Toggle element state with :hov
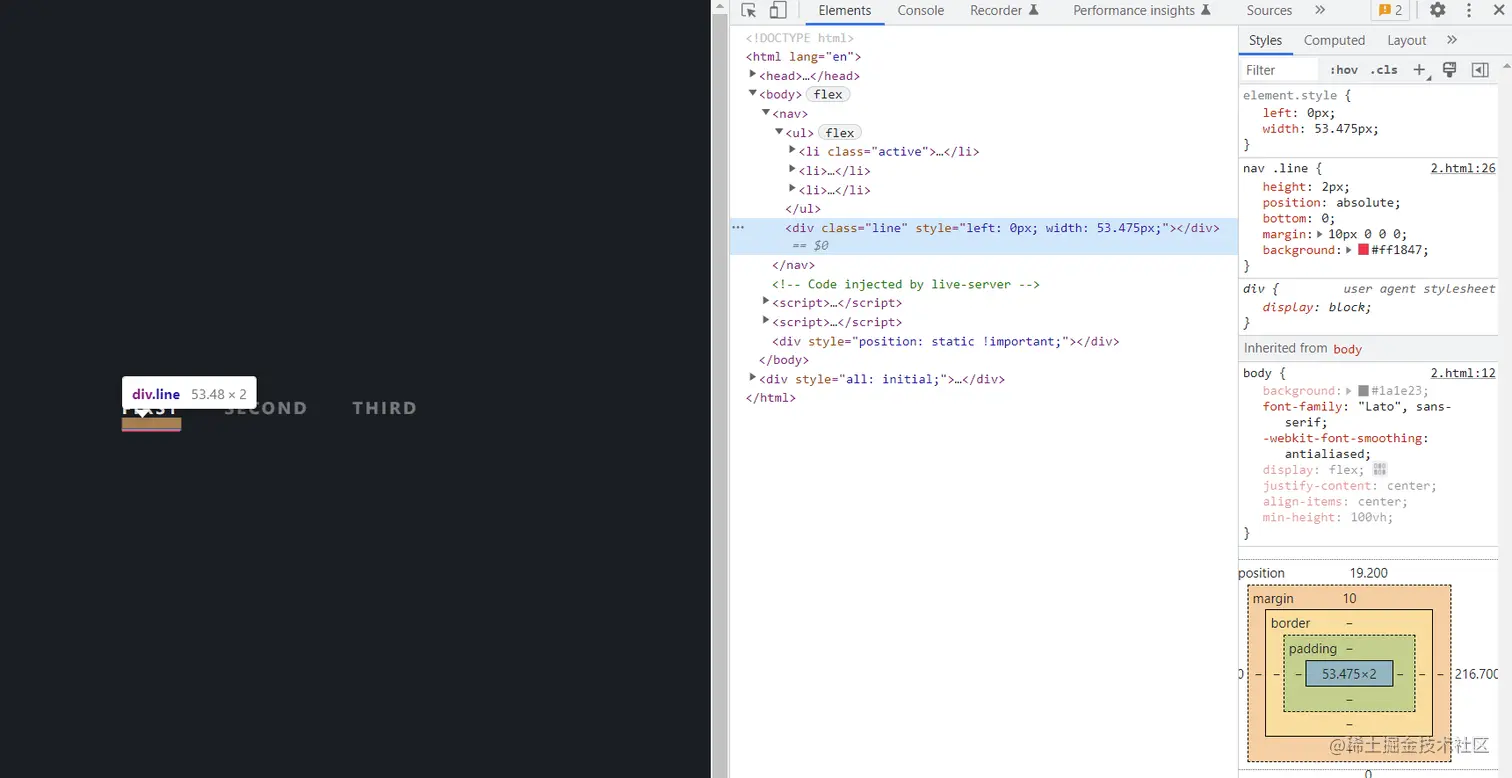This screenshot has width=1512, height=778. pos(1344,70)
